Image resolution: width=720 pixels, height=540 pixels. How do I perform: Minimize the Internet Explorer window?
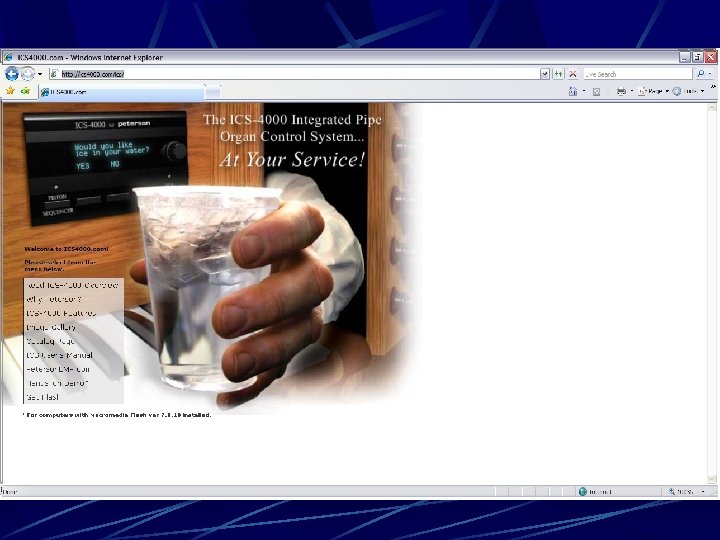point(685,57)
